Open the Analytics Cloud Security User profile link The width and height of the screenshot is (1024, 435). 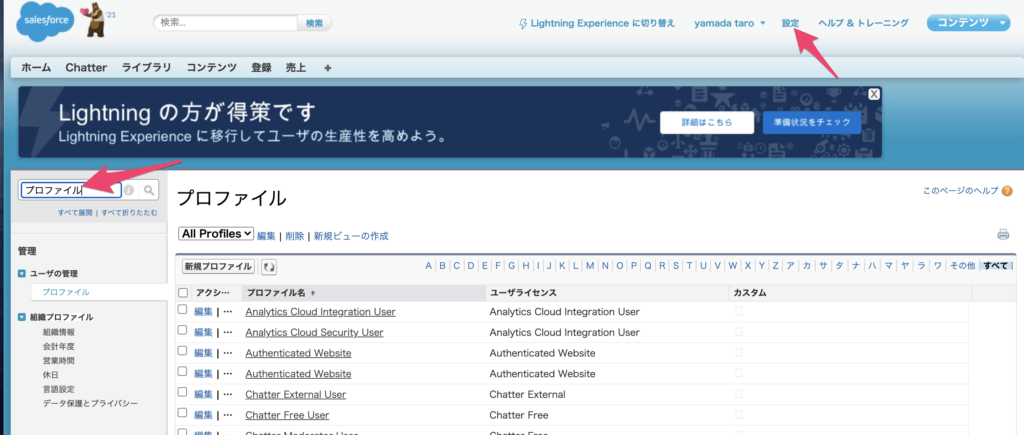pyautogui.click(x=314, y=332)
